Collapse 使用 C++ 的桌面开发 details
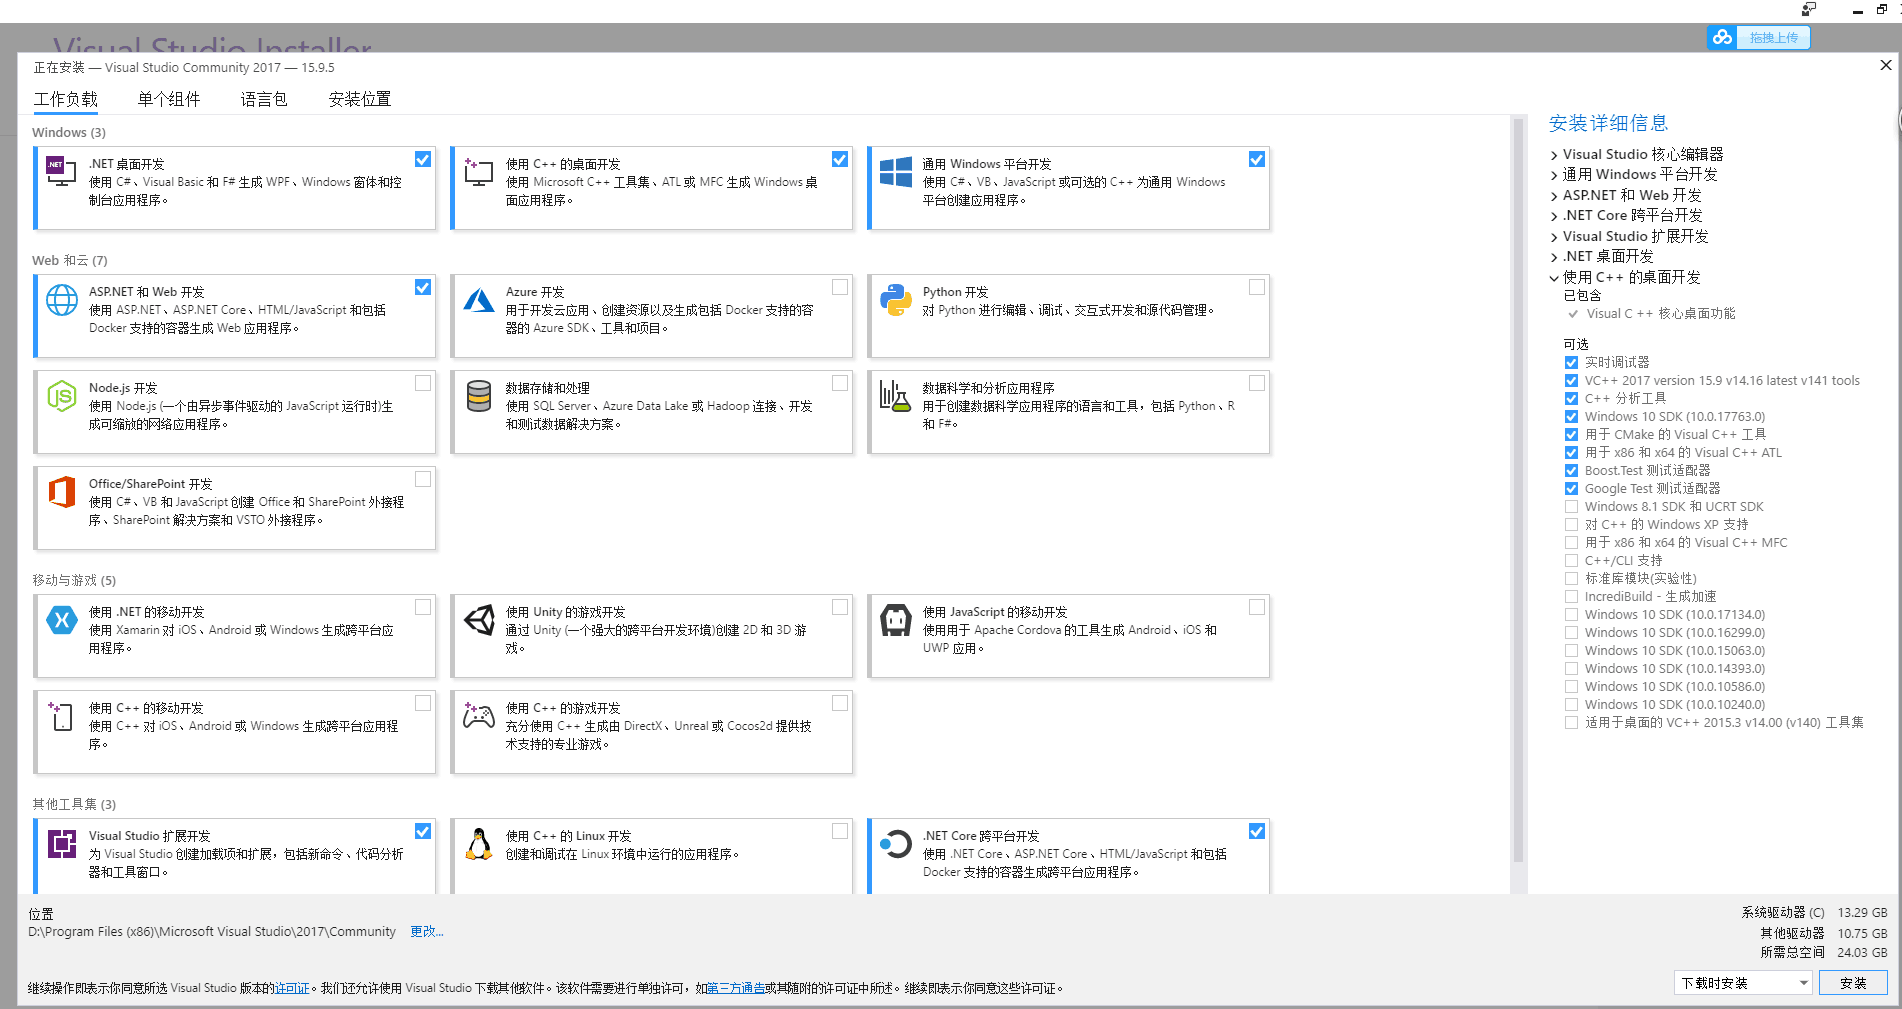This screenshot has height=1009, width=1902. (1554, 278)
